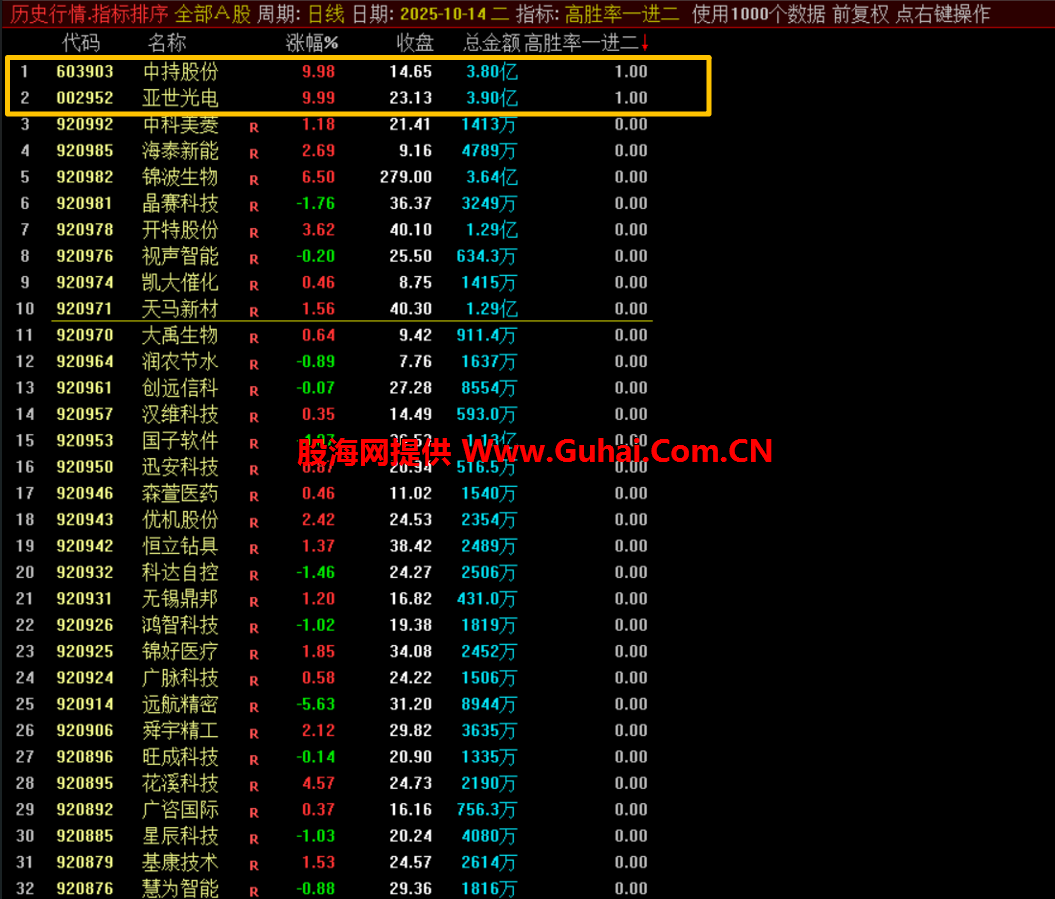Viewport: 1055px width, 899px height.
Task: Click the R marker next to 远航精密
Action: tap(254, 708)
